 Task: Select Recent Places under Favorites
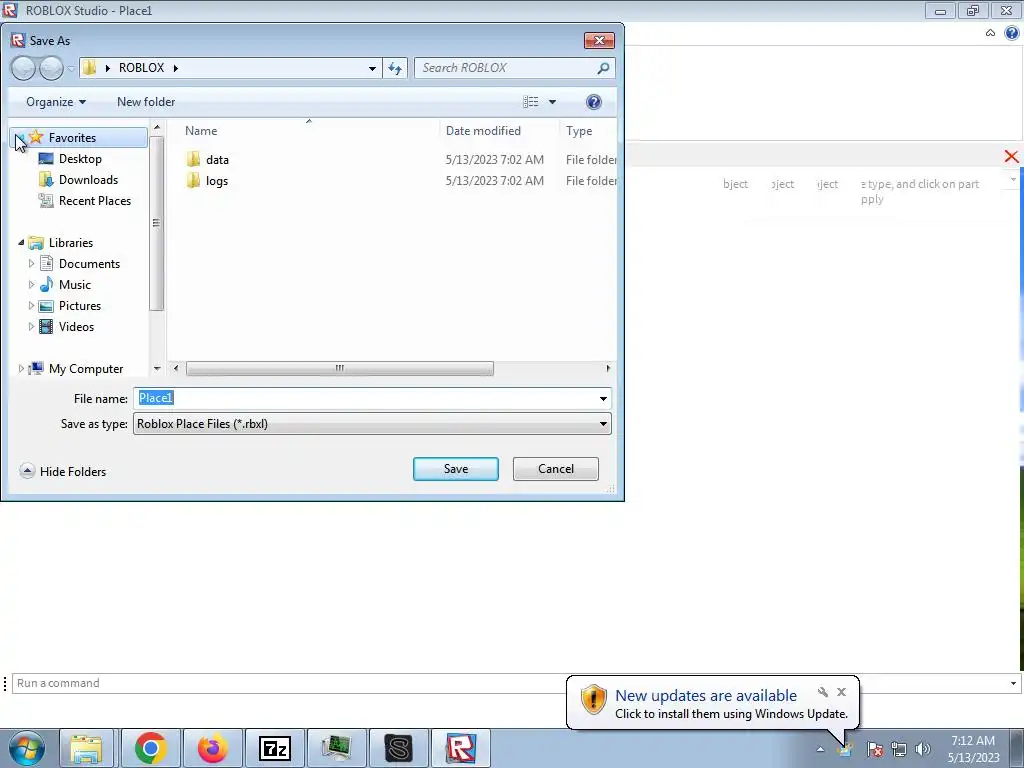(x=85, y=200)
